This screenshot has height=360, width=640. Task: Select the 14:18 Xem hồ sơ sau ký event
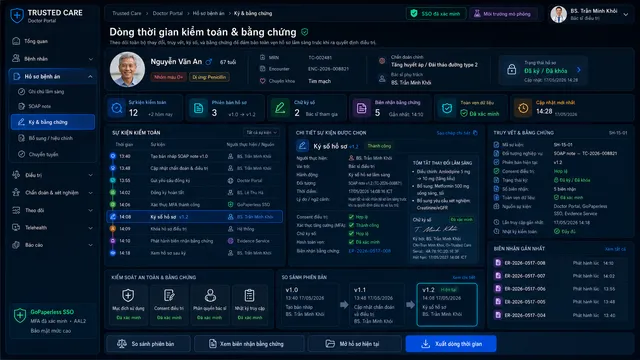[x=195, y=253]
